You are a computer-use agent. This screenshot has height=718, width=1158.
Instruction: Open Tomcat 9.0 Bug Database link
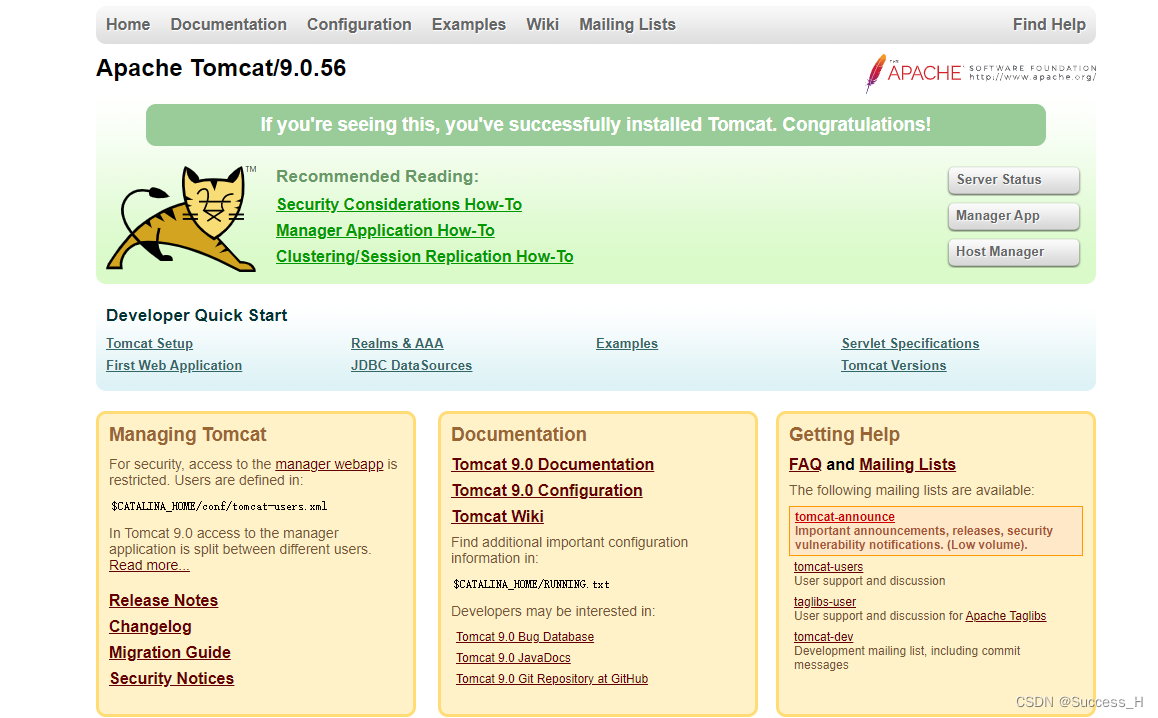(525, 637)
